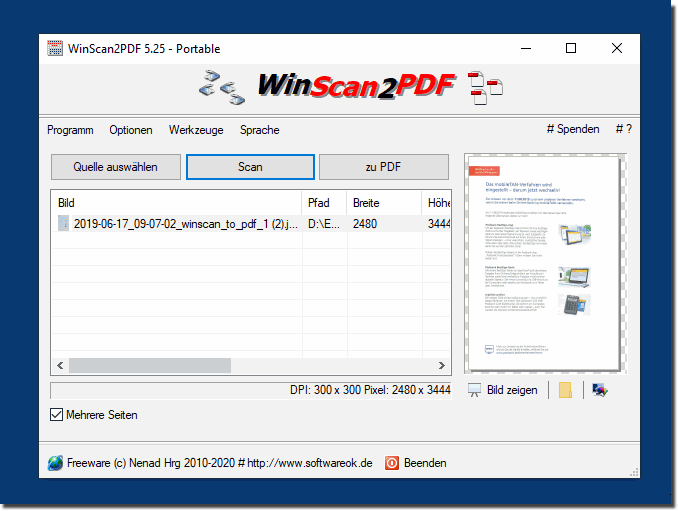Click the list's scroll left arrow
678x511 pixels.
point(60,365)
